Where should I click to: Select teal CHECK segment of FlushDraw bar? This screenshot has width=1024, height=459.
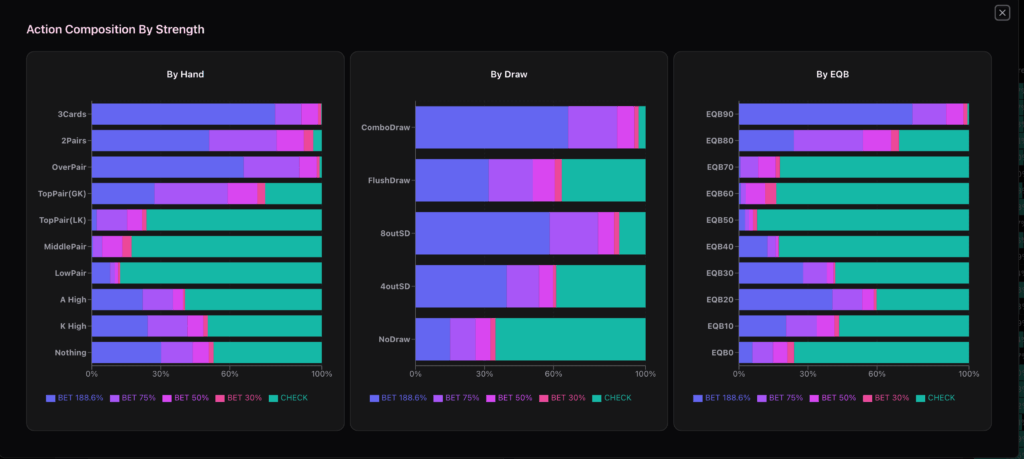(603, 180)
